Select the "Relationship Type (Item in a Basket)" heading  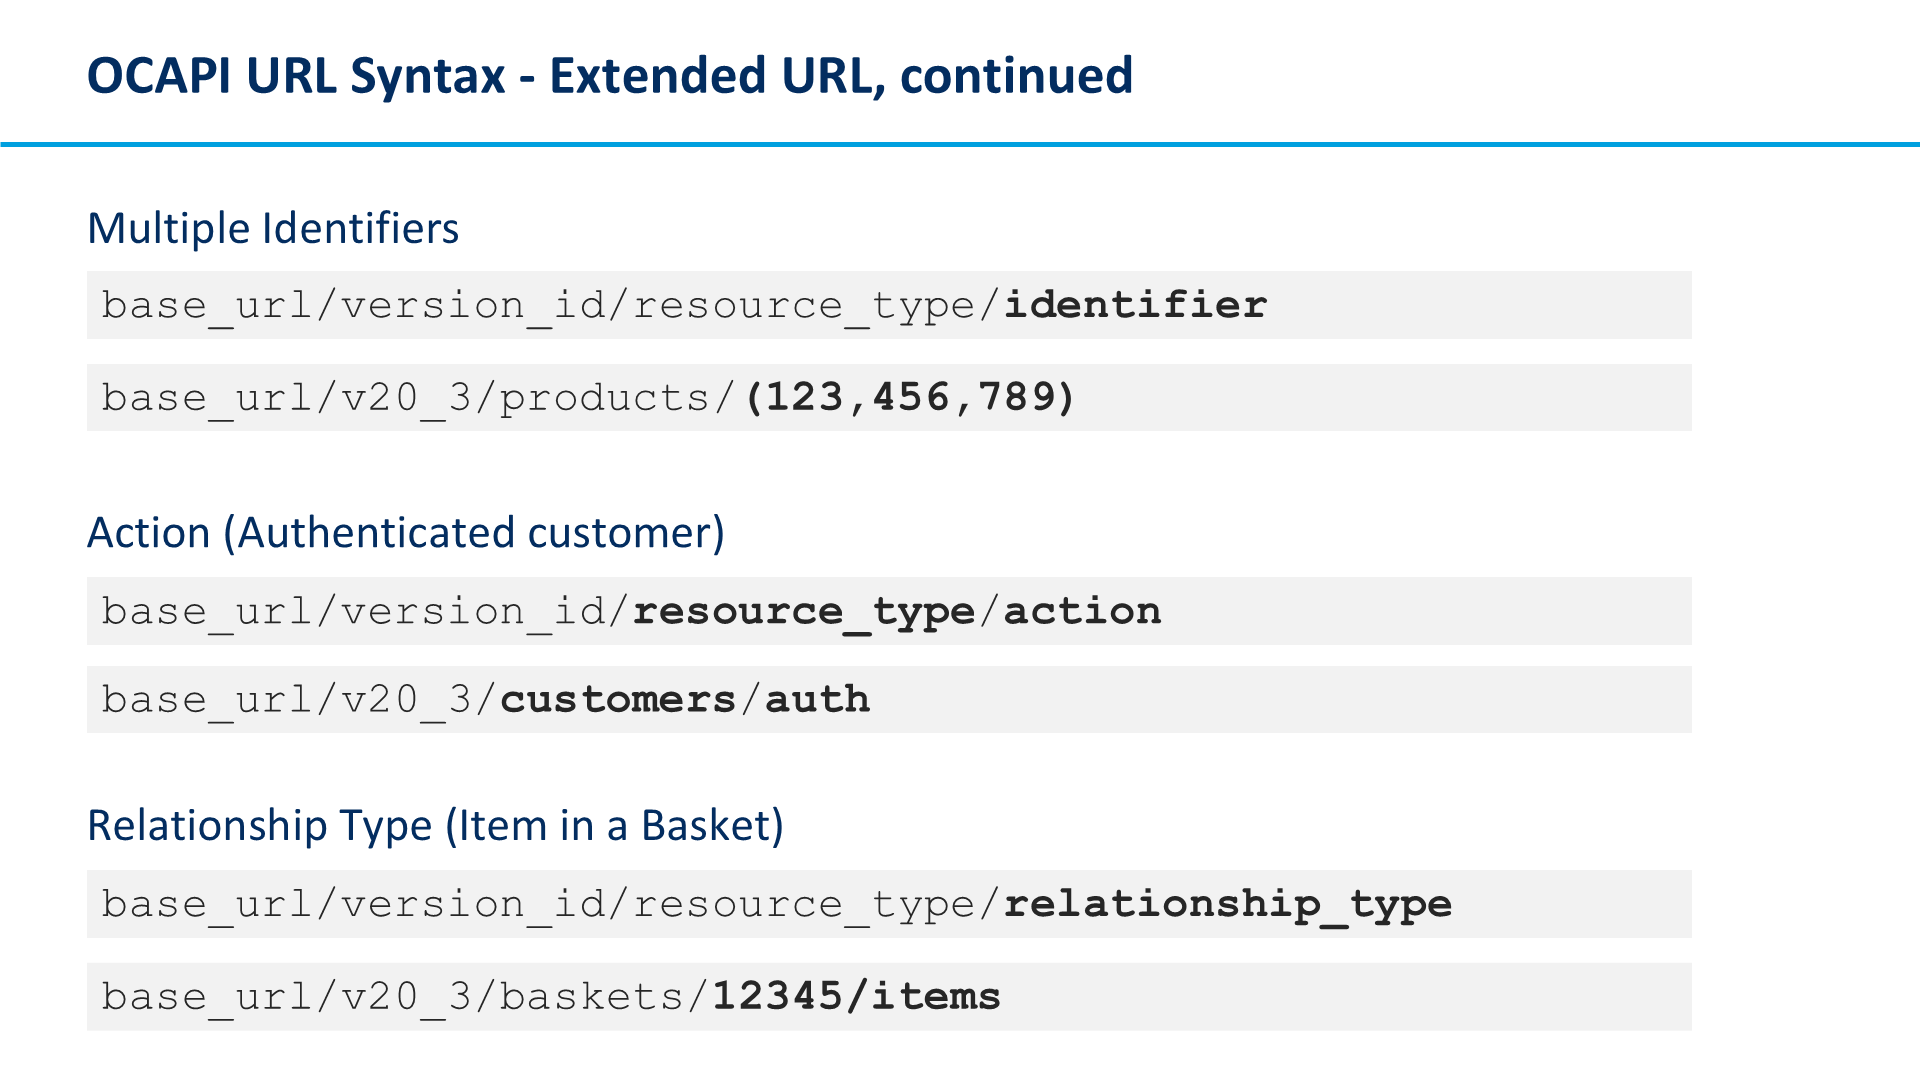436,826
